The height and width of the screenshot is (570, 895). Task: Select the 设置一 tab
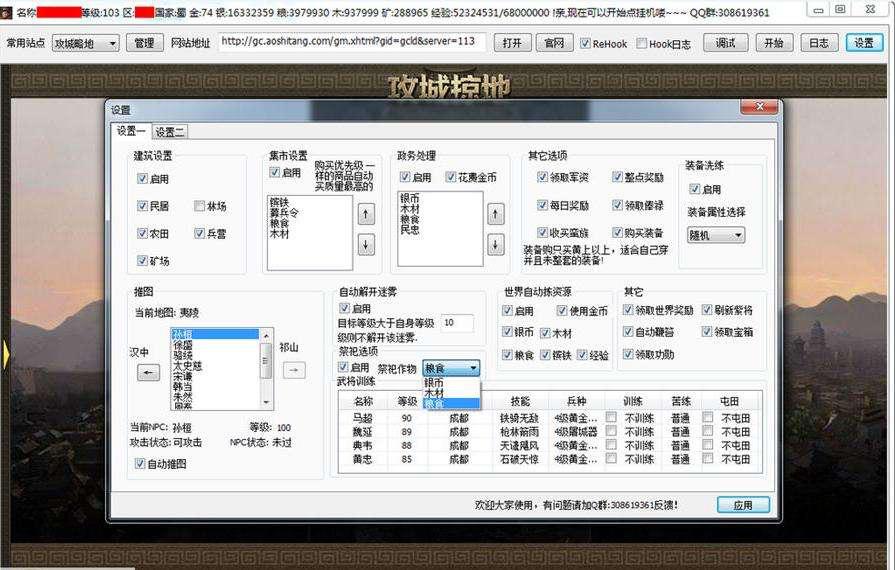point(130,131)
